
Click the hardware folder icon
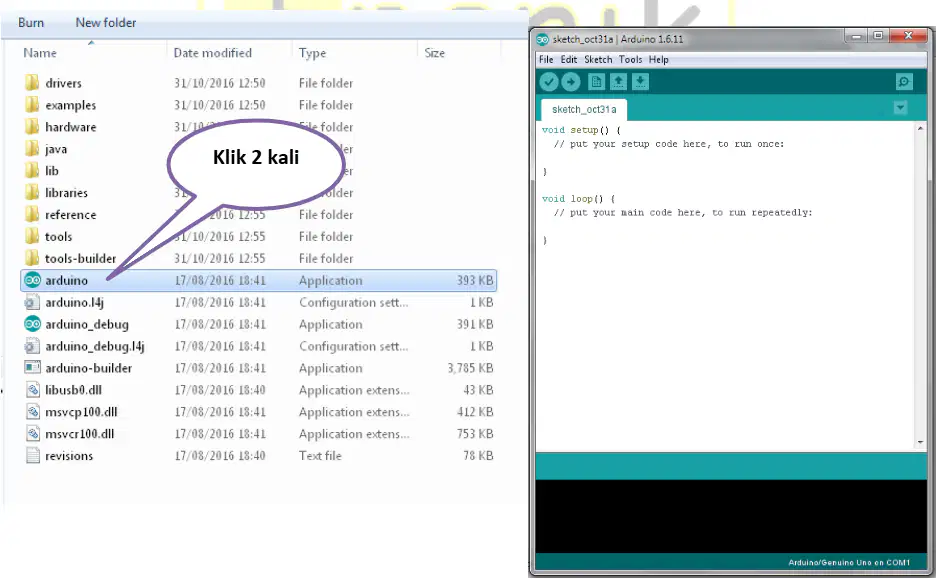pos(32,127)
